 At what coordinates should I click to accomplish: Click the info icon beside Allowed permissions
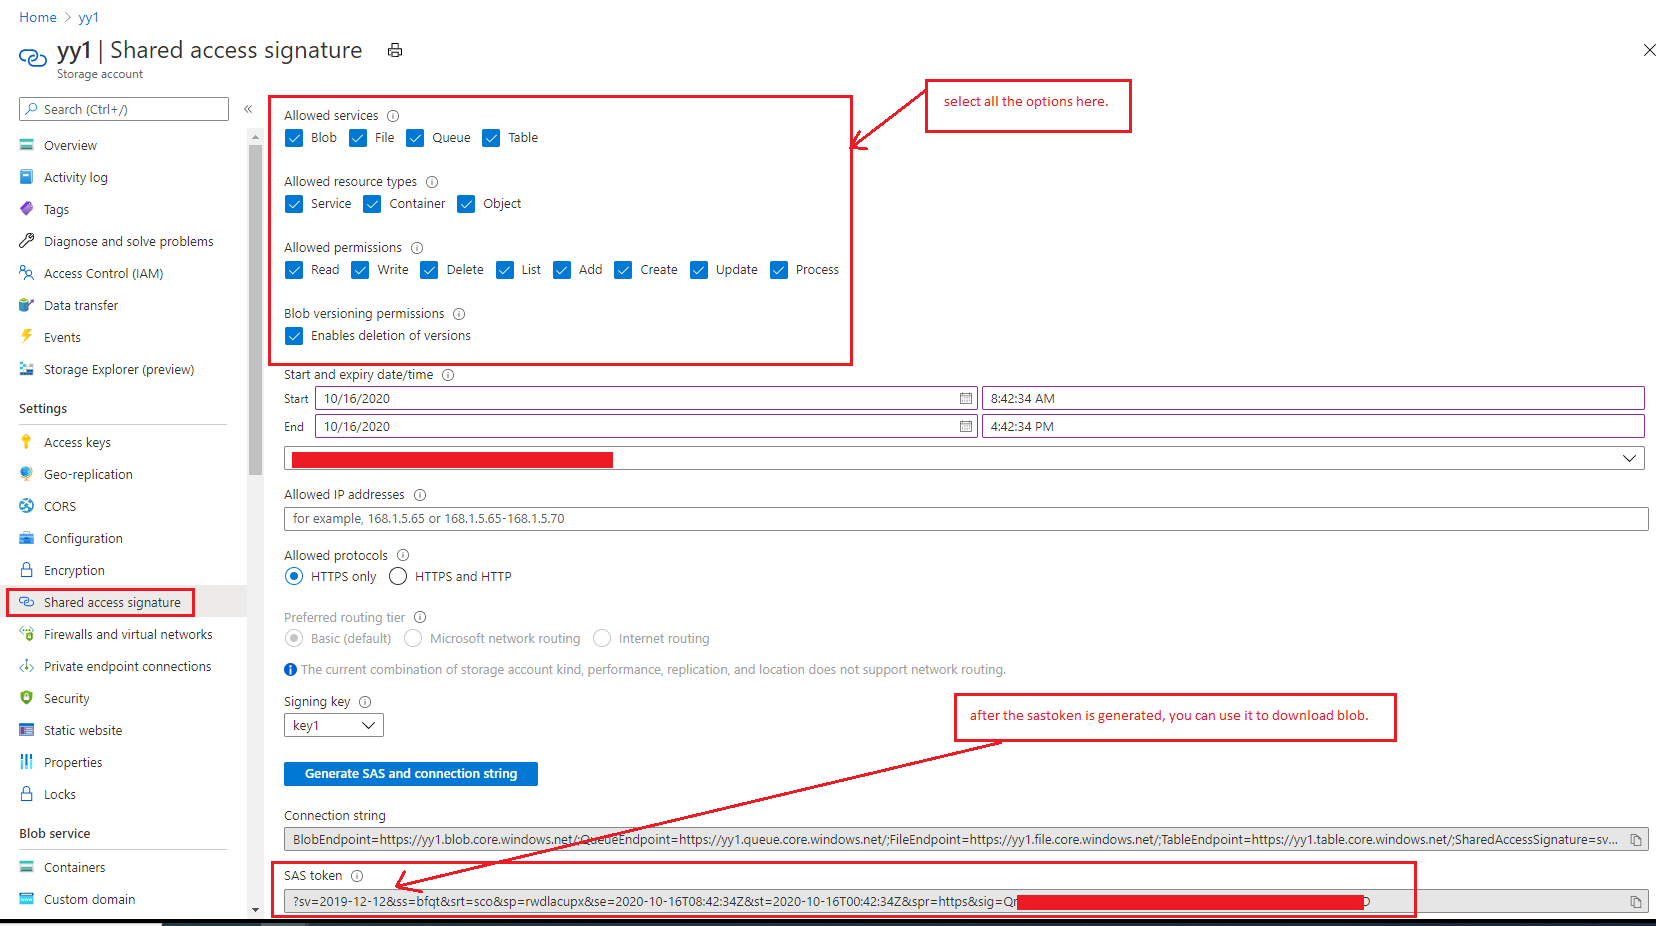(417, 248)
